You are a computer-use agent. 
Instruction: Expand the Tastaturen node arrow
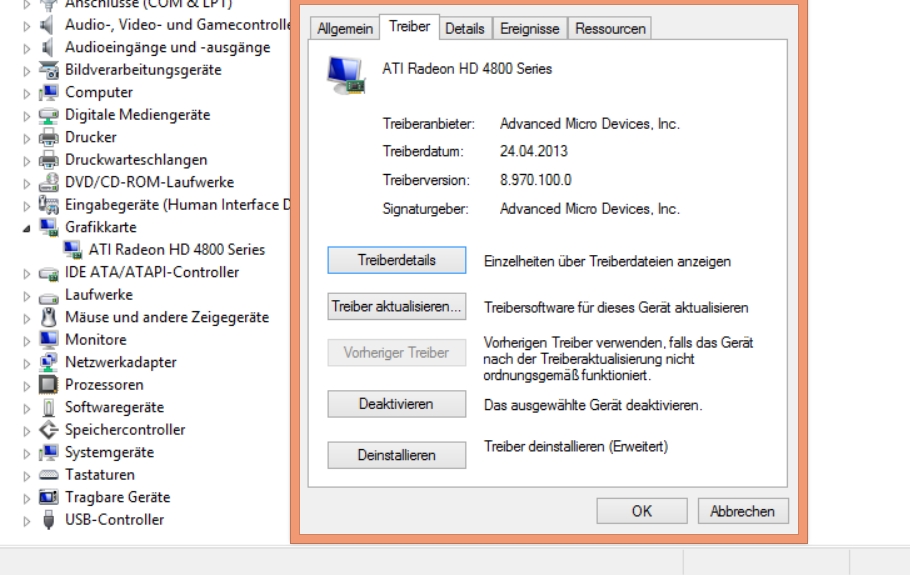point(26,476)
